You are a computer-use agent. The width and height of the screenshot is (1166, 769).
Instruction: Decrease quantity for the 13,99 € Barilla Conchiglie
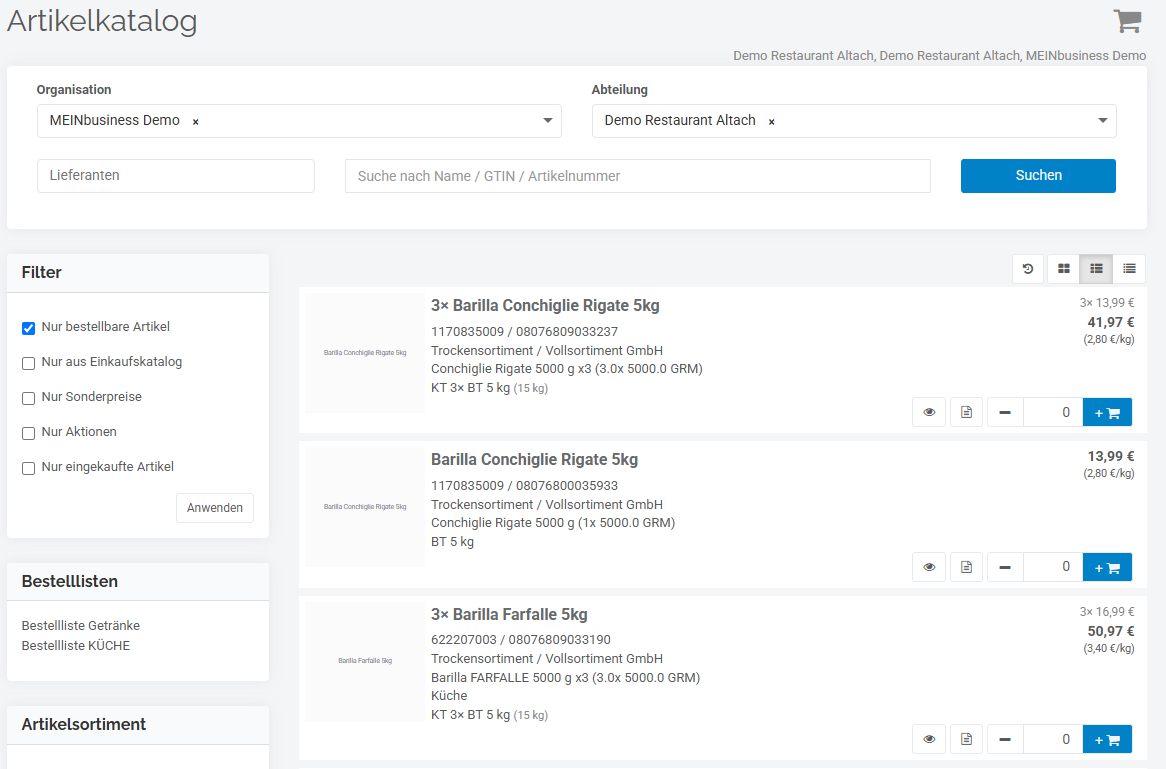click(x=1005, y=567)
